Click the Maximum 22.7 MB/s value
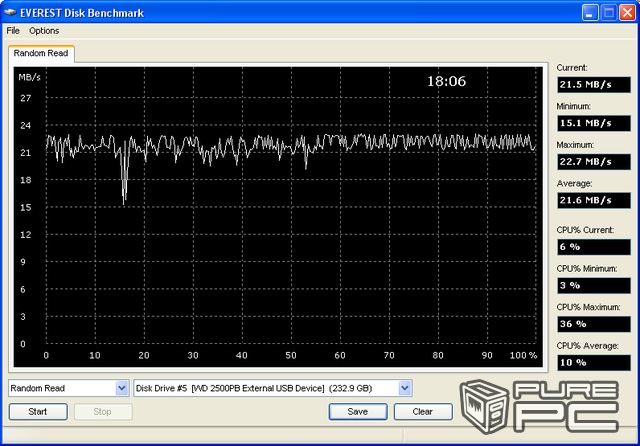Screen dimensions: 640x446 [594, 162]
